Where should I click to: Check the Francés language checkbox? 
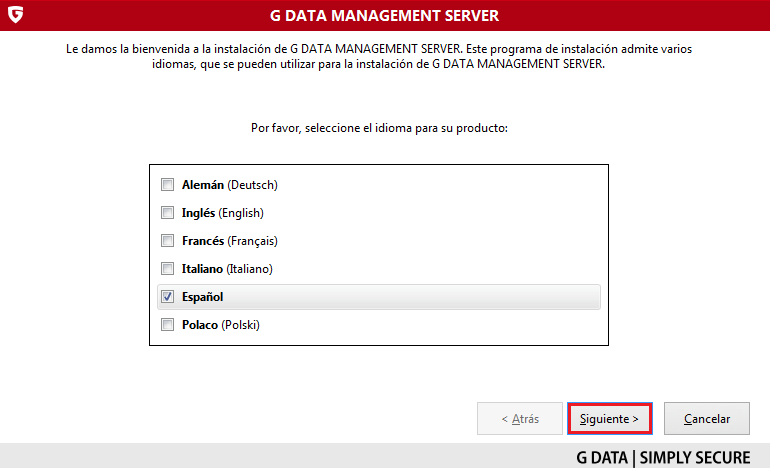(167, 241)
